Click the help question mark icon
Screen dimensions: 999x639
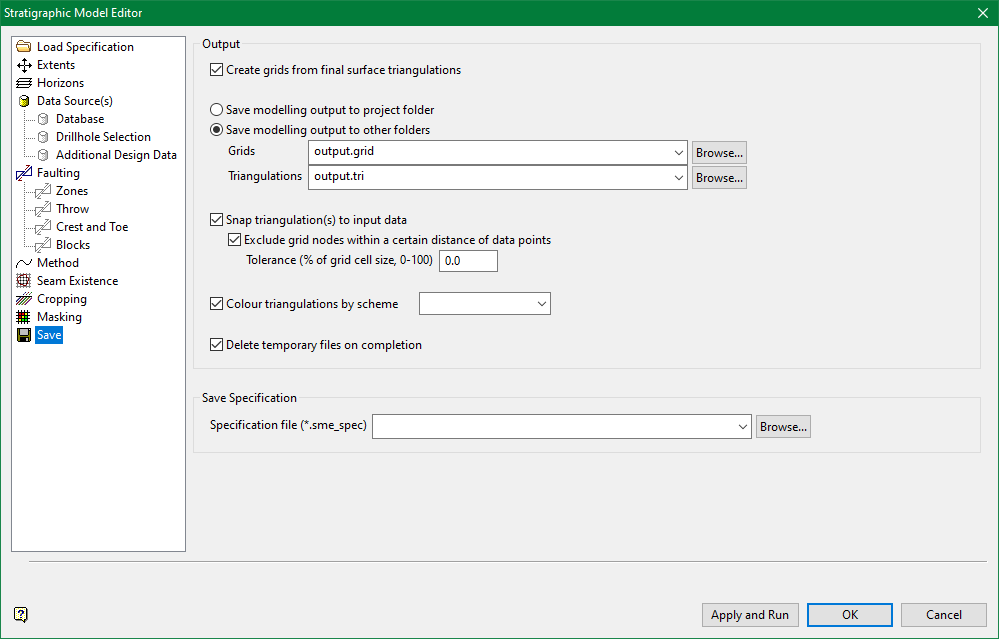coord(21,614)
